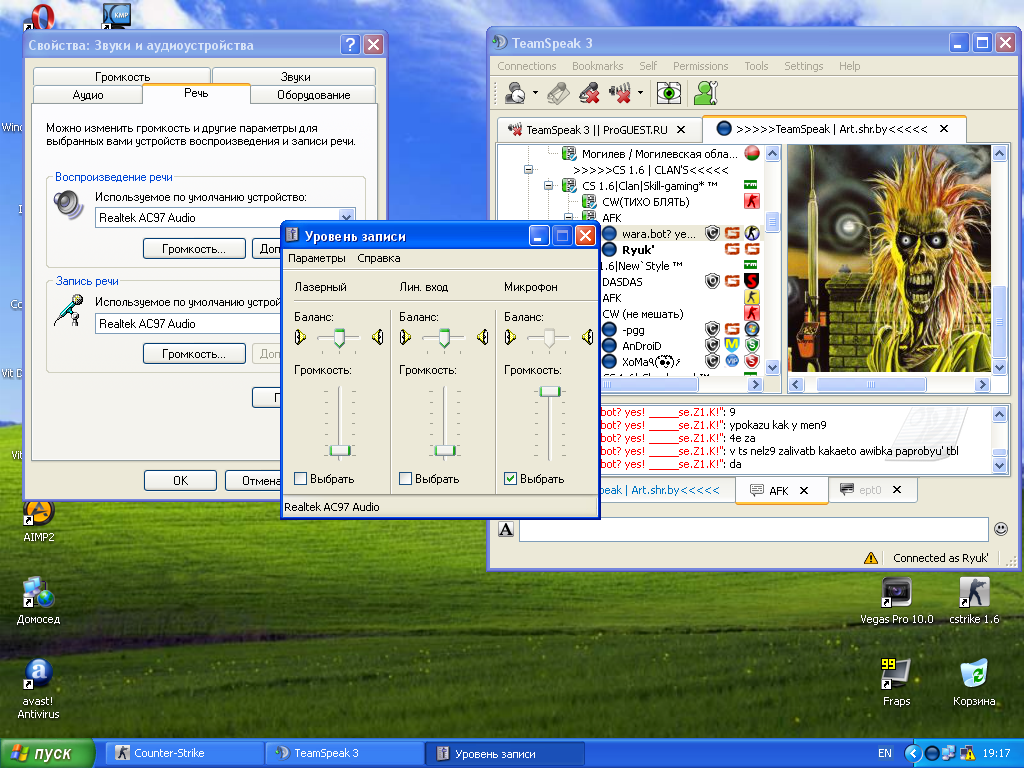The height and width of the screenshot is (768, 1024).
Task: Click Отмена in the Свойства dialog
Action: 254,481
